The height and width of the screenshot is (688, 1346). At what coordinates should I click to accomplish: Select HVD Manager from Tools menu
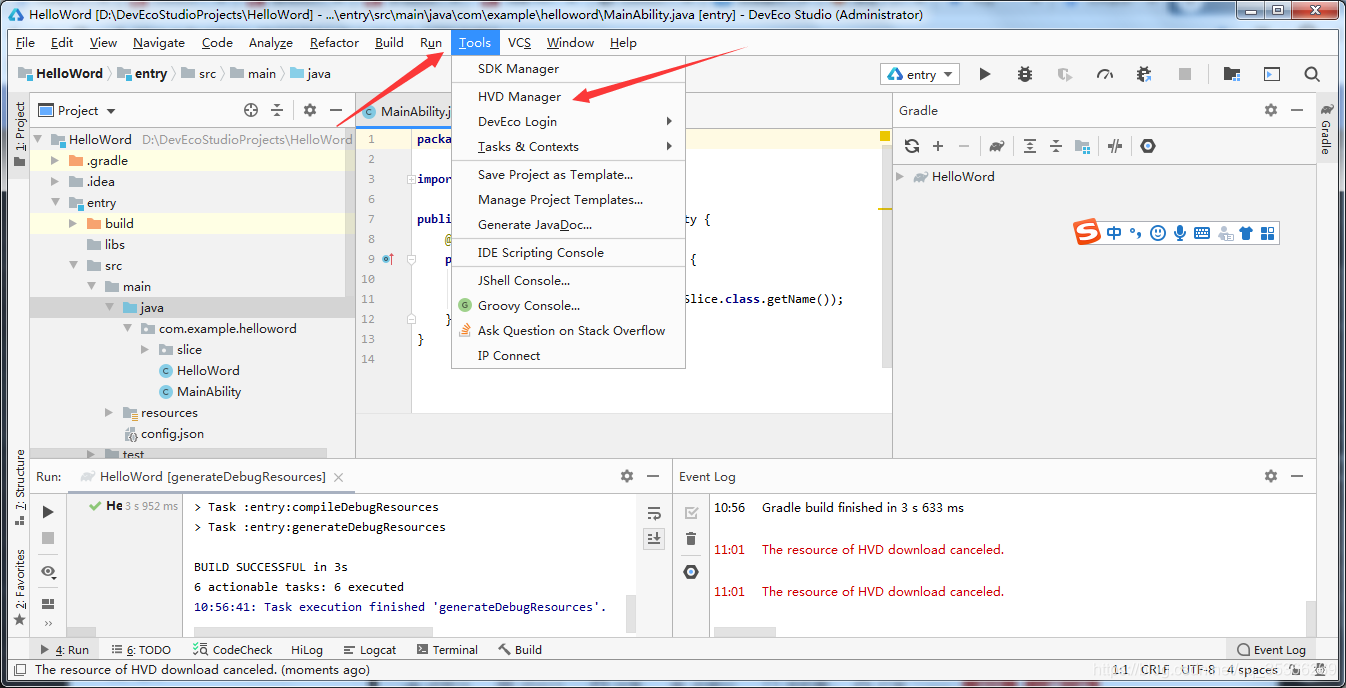click(x=568, y=97)
